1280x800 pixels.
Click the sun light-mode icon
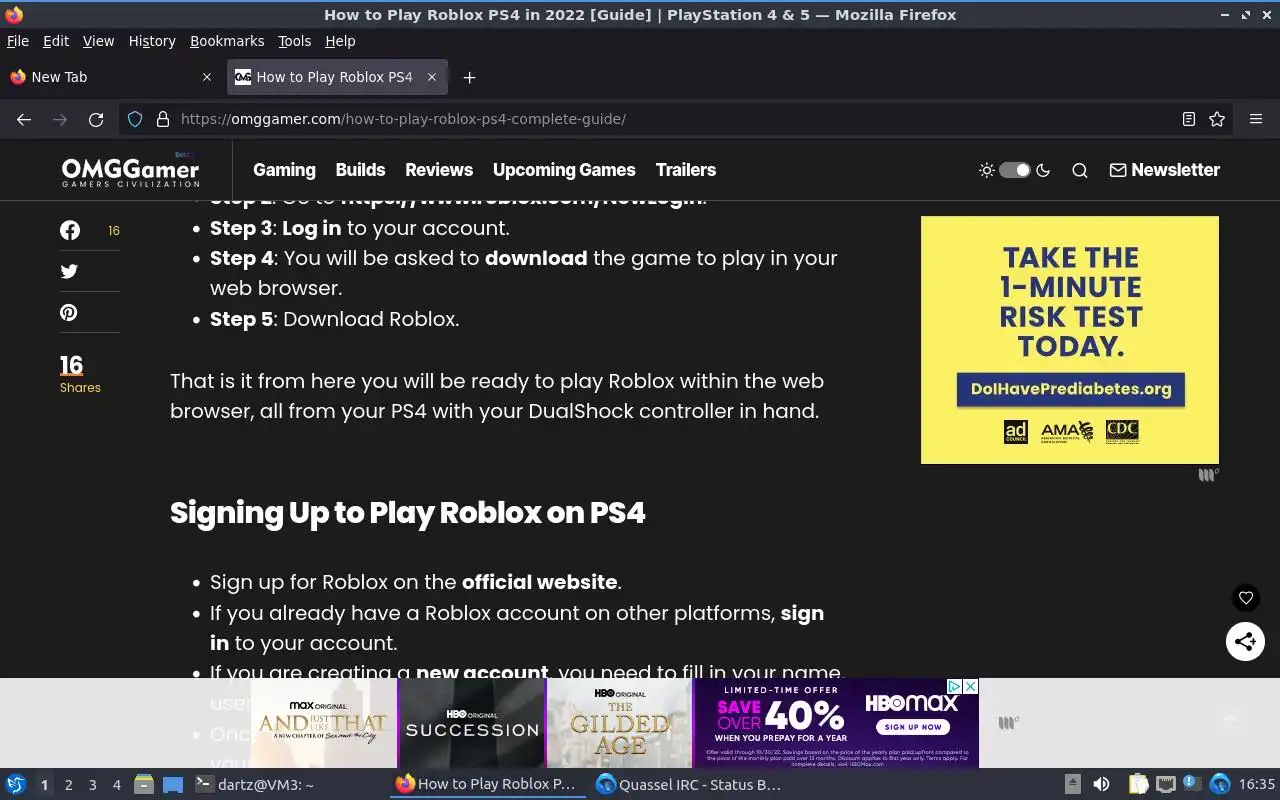pyautogui.click(x=987, y=170)
